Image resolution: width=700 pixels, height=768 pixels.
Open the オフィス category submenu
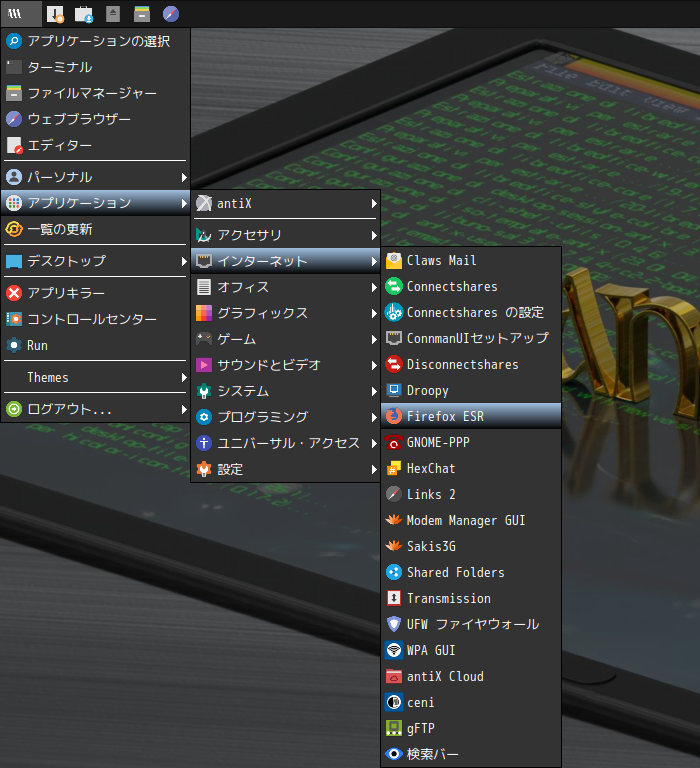coord(286,287)
